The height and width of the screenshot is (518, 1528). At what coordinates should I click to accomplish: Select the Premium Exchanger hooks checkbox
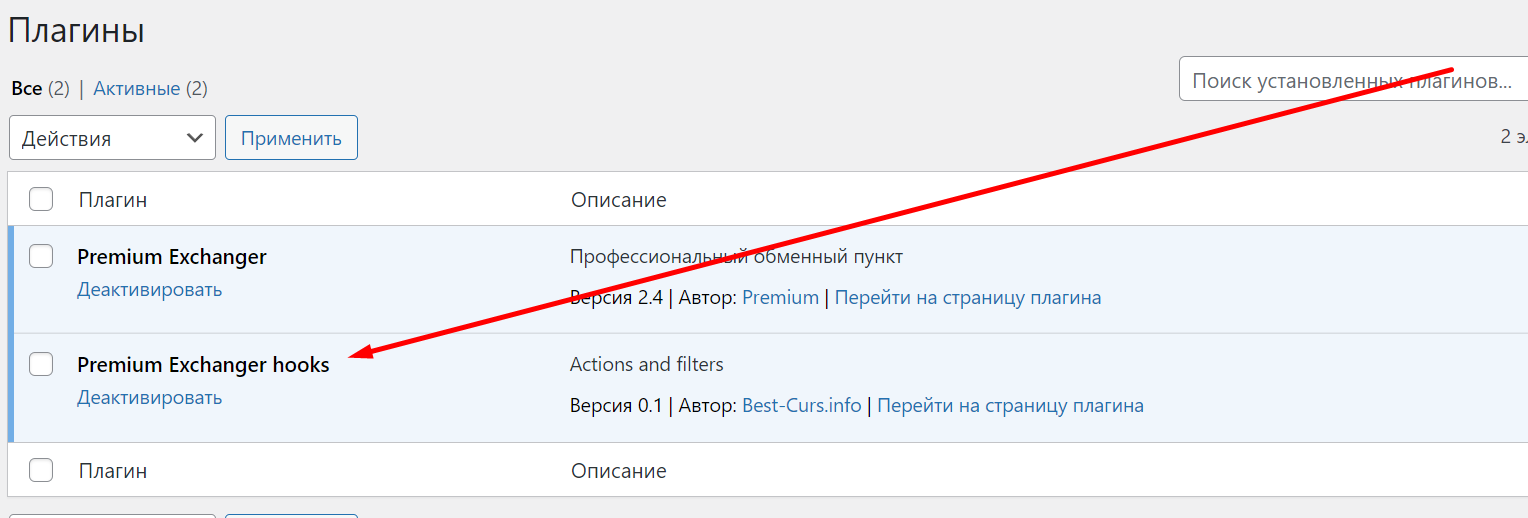point(41,365)
